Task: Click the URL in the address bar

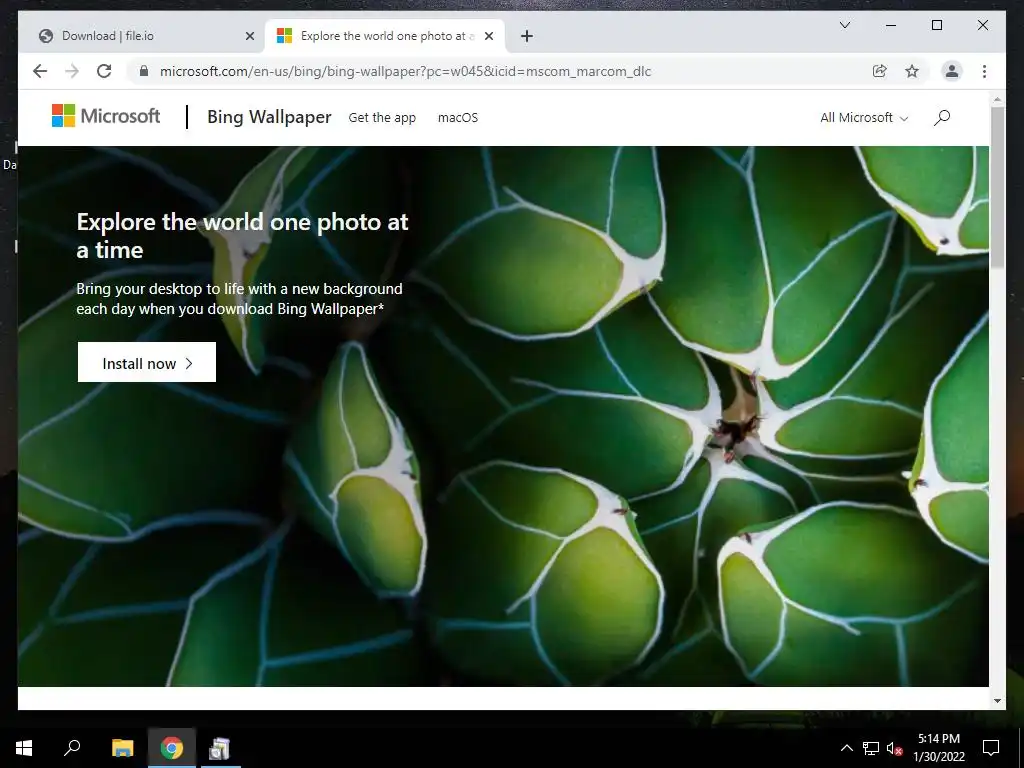Action: tap(405, 71)
